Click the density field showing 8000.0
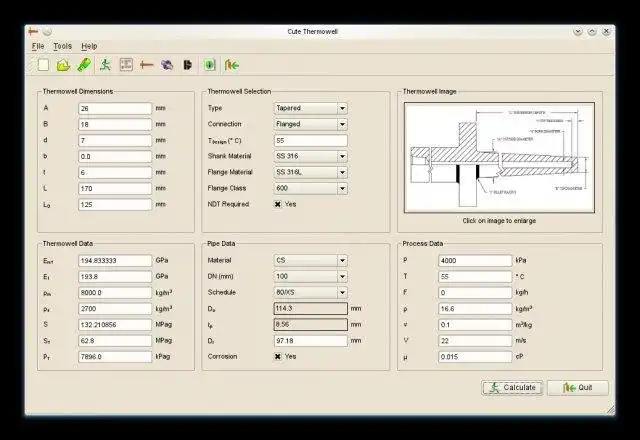Viewport: 640px width, 440px height. [115, 293]
